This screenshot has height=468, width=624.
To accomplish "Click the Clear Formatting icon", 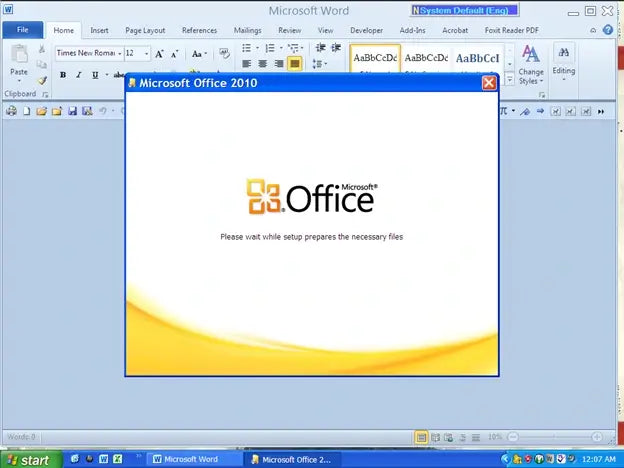I will [224, 54].
